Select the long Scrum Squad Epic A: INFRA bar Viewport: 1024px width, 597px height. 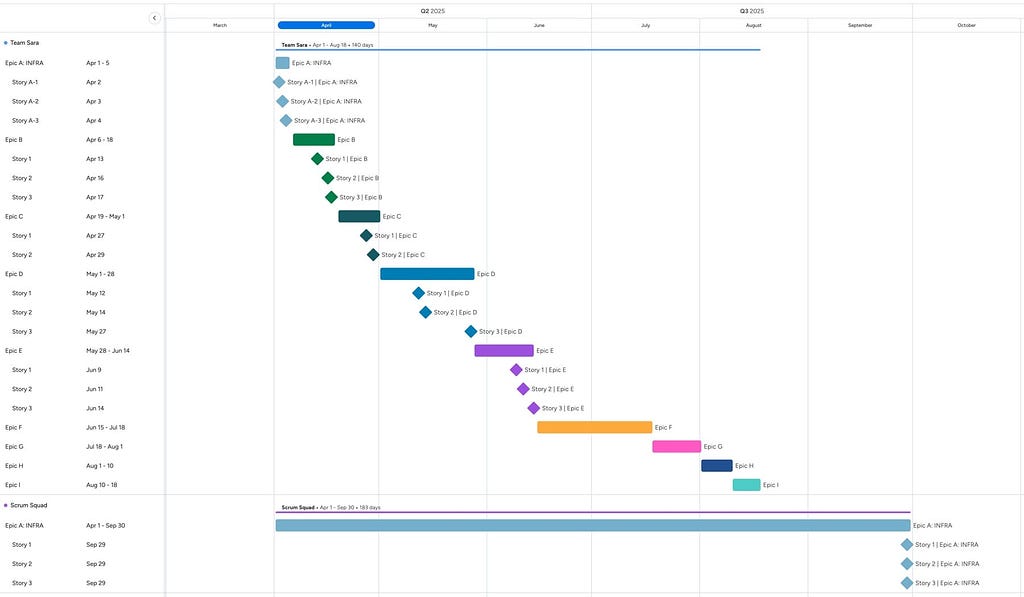coord(593,525)
